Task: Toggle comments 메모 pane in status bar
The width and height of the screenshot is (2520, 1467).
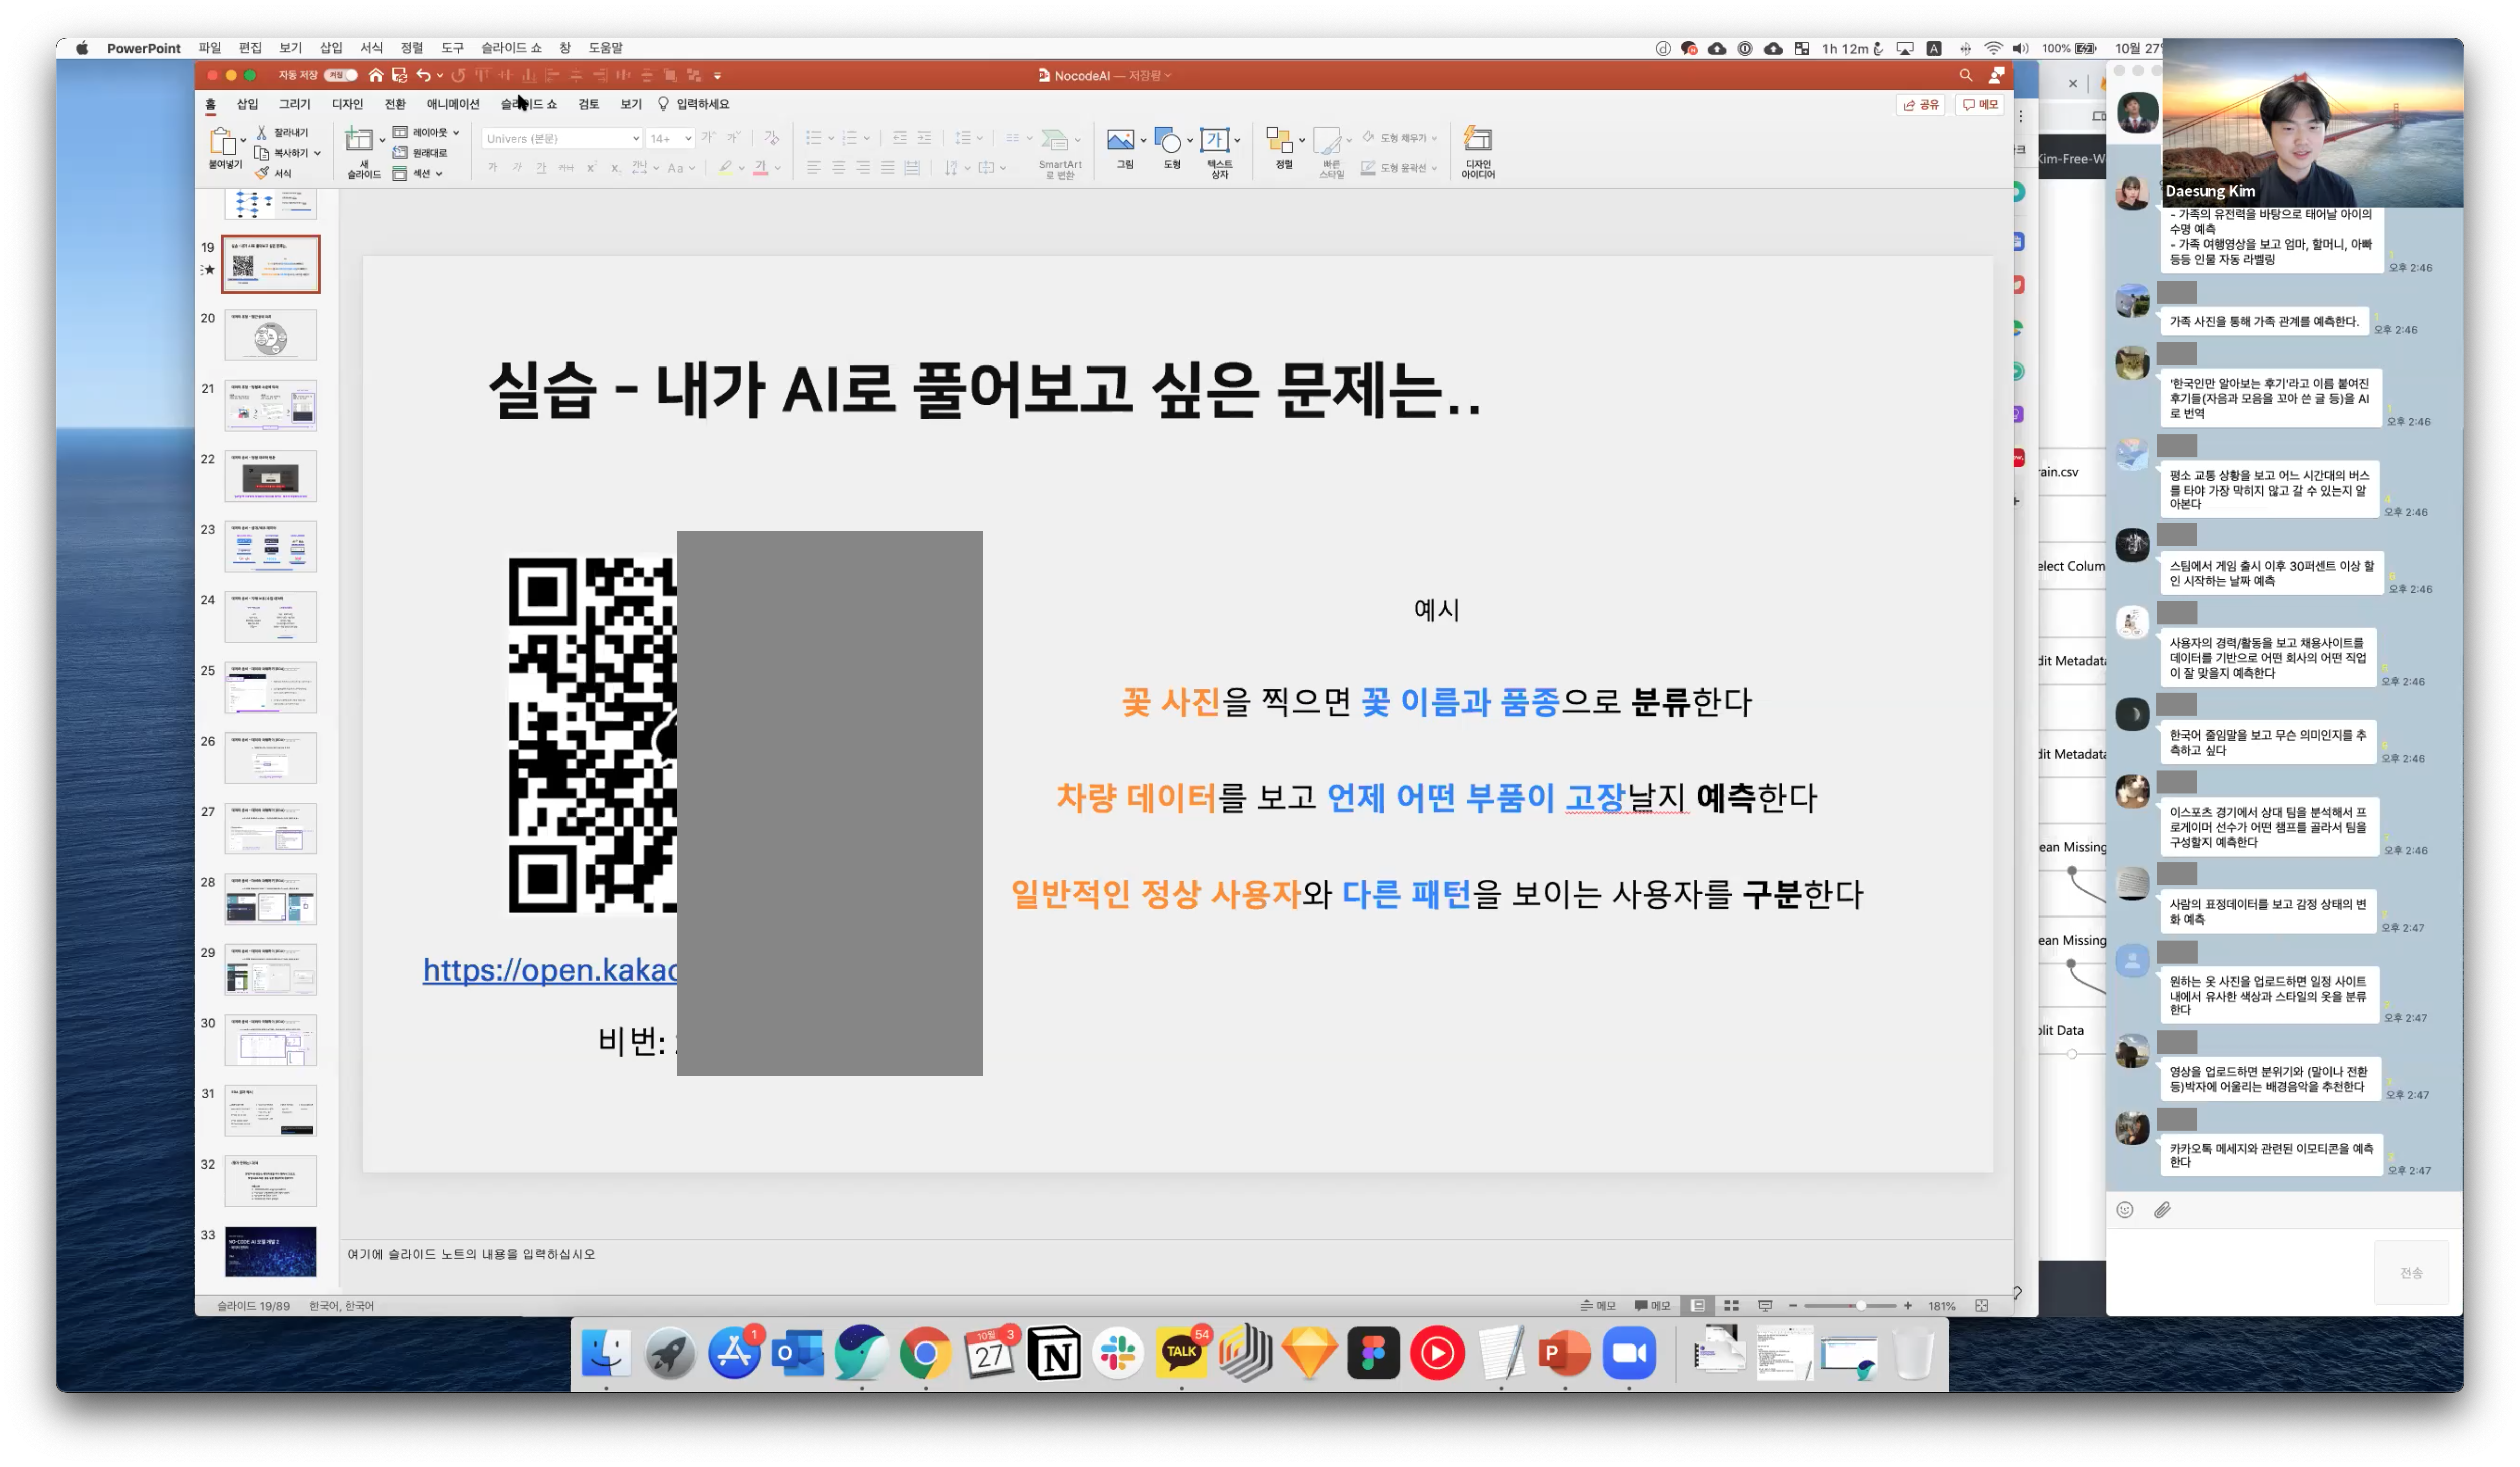Action: pos(1652,1305)
